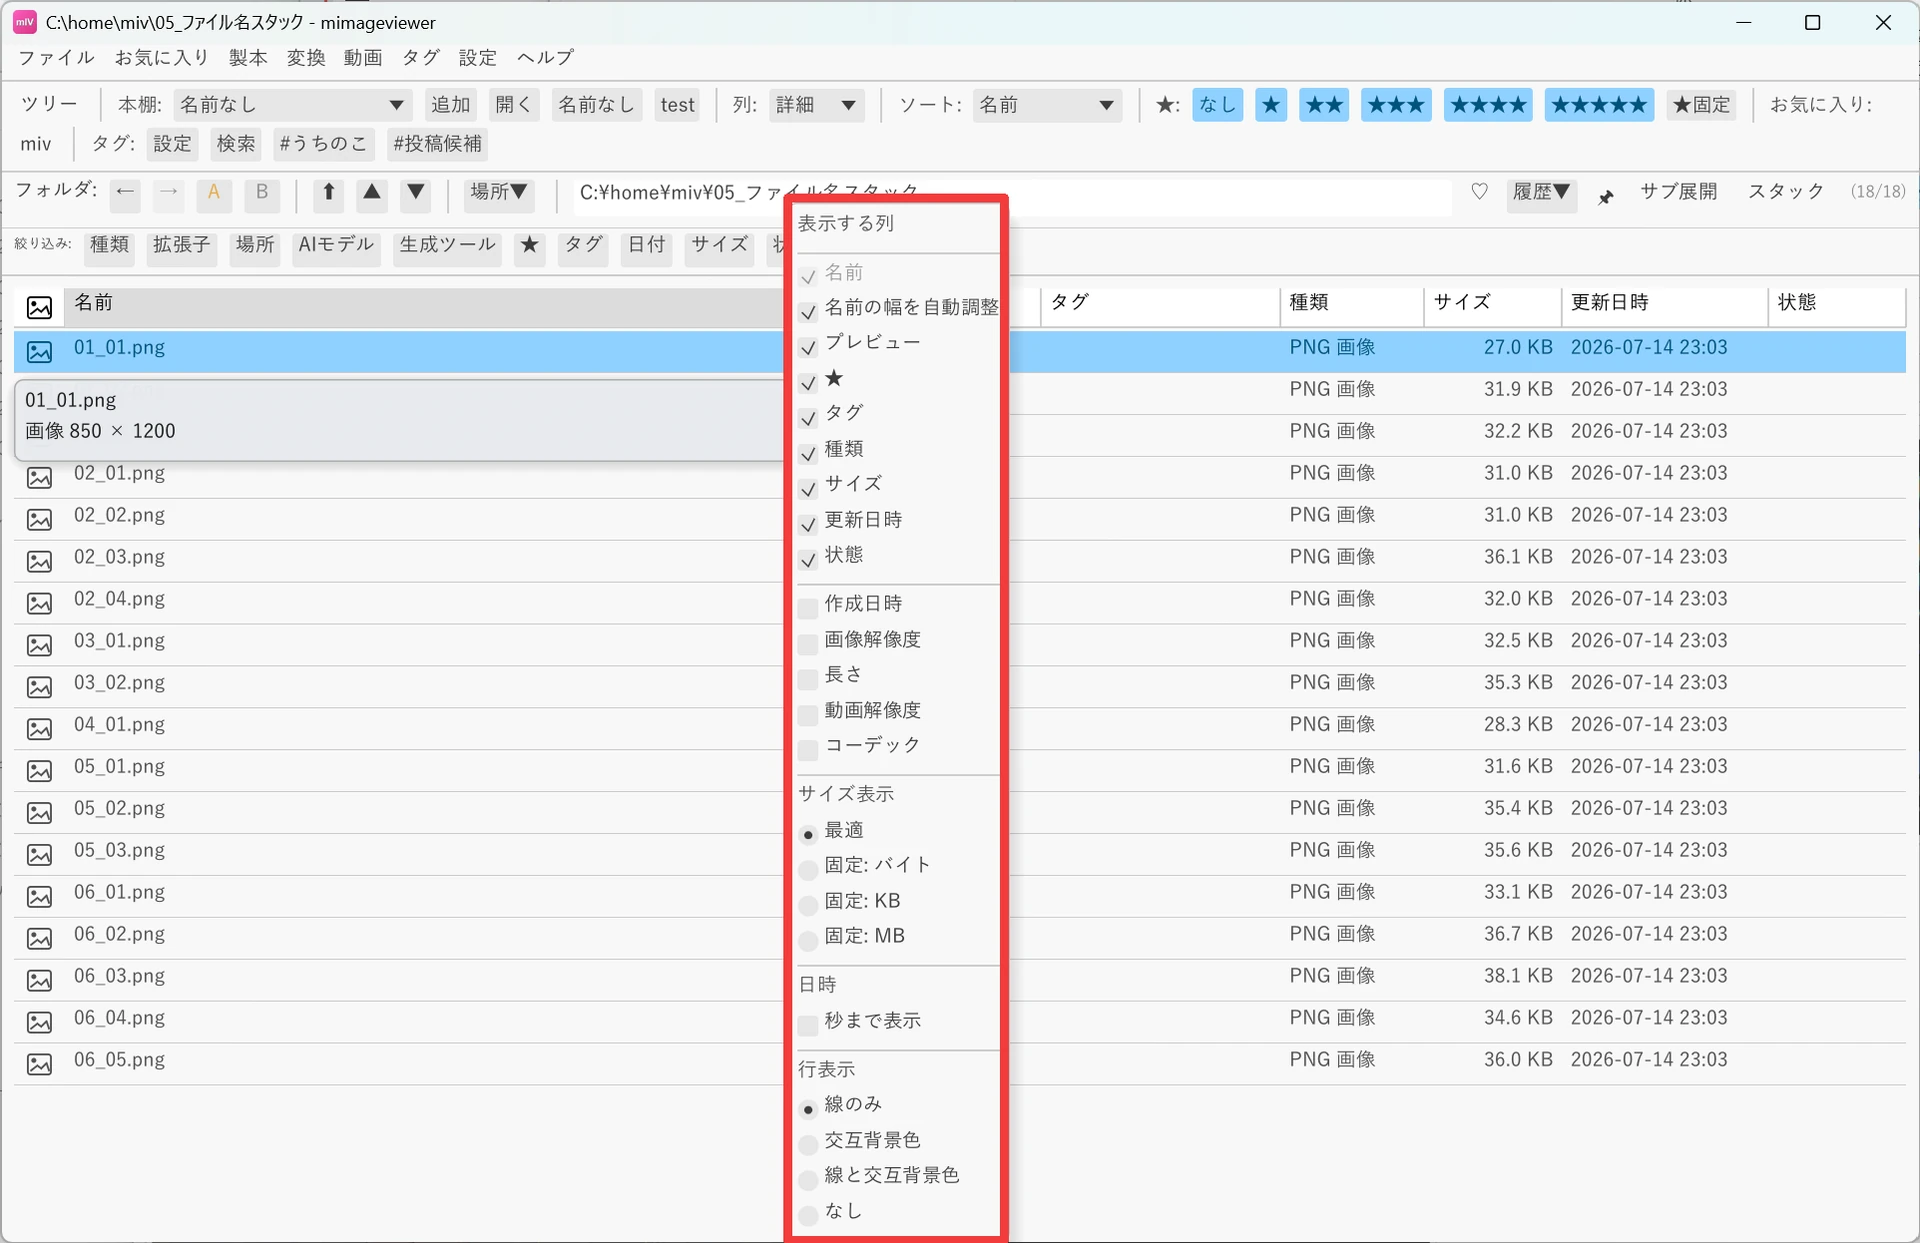Click the pin icon beside 履歴
This screenshot has width=1920, height=1243.
pos(1606,196)
